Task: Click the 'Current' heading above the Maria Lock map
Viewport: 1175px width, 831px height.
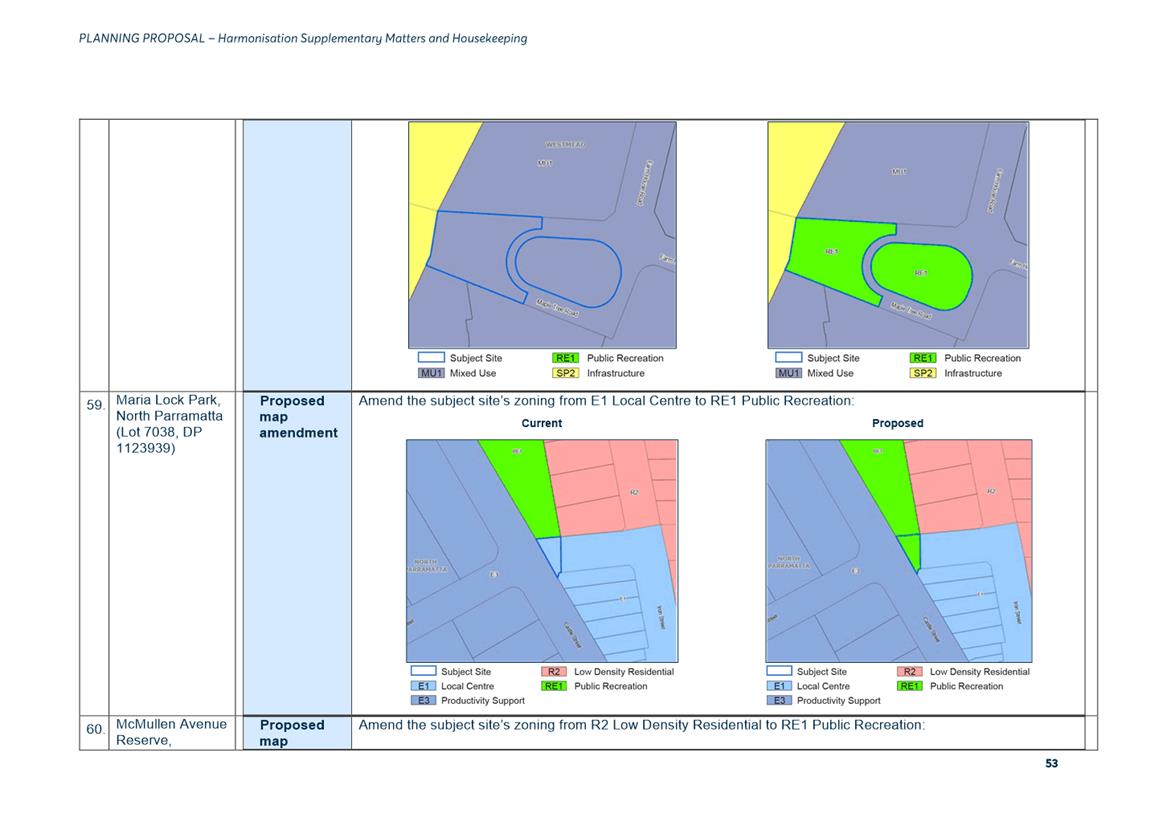Action: point(542,423)
